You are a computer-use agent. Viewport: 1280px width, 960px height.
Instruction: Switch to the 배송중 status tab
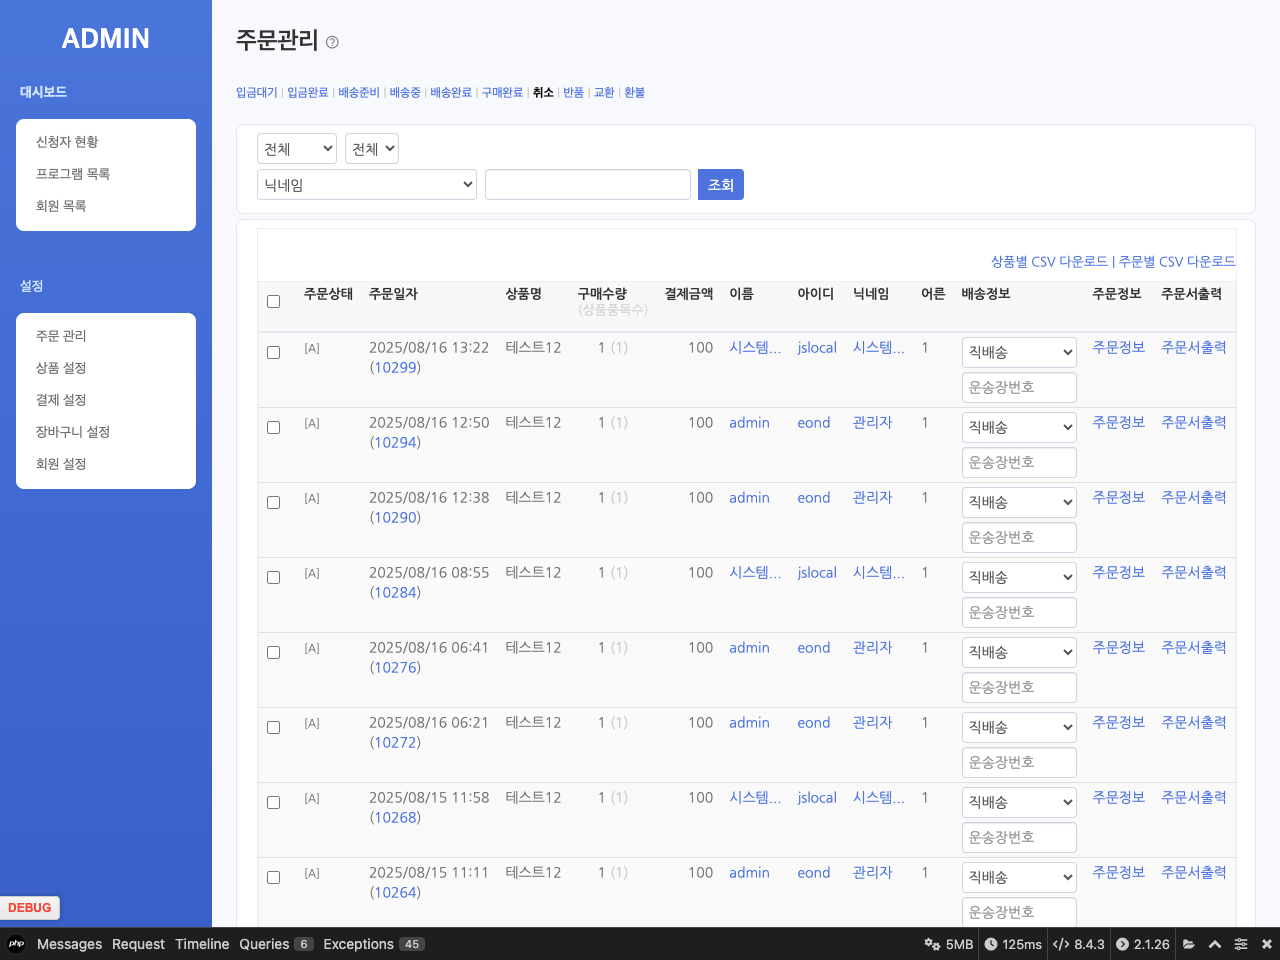405,93
